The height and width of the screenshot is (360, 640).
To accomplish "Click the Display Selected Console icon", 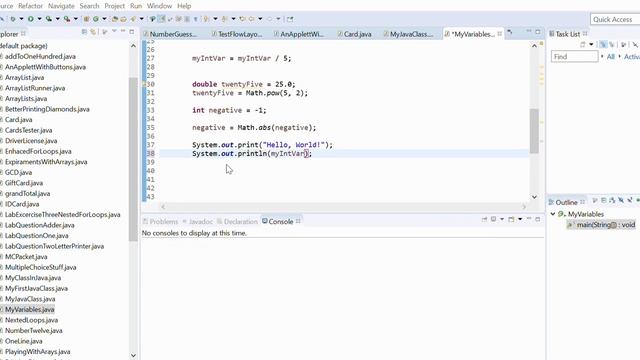I will tap(493, 219).
